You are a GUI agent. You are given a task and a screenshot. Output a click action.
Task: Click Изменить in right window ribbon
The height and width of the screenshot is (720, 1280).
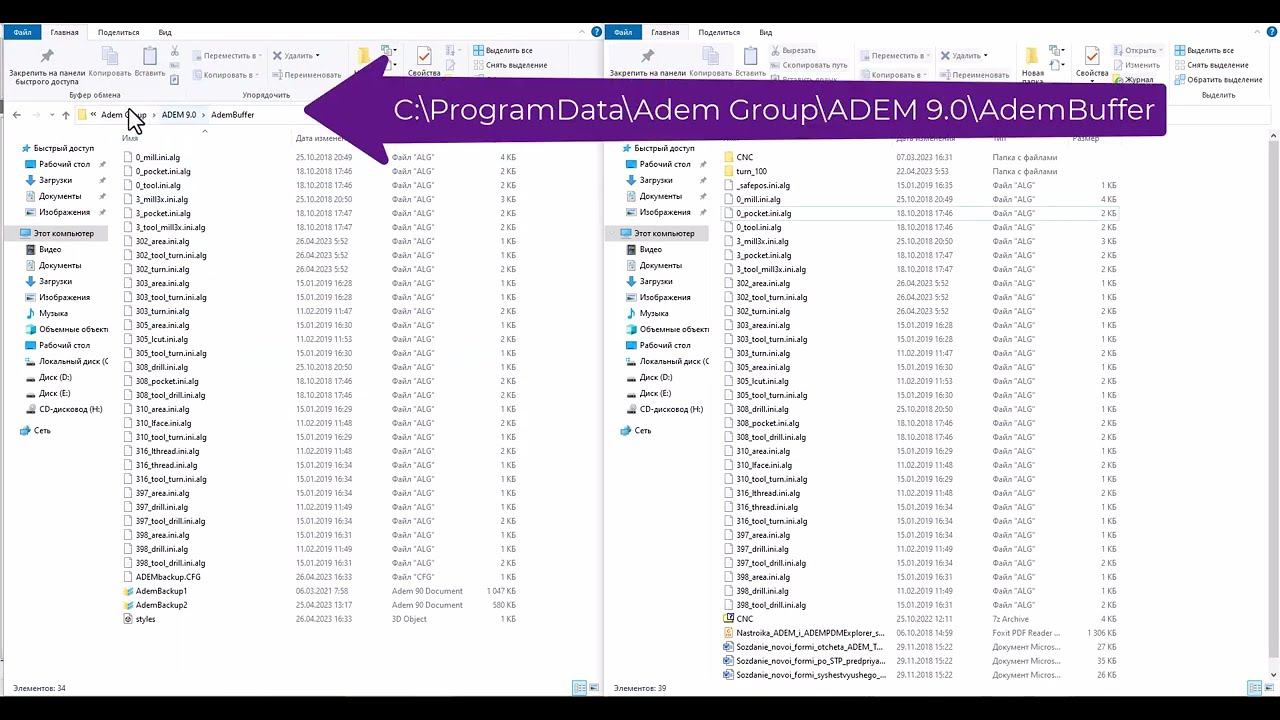[x=1135, y=65]
